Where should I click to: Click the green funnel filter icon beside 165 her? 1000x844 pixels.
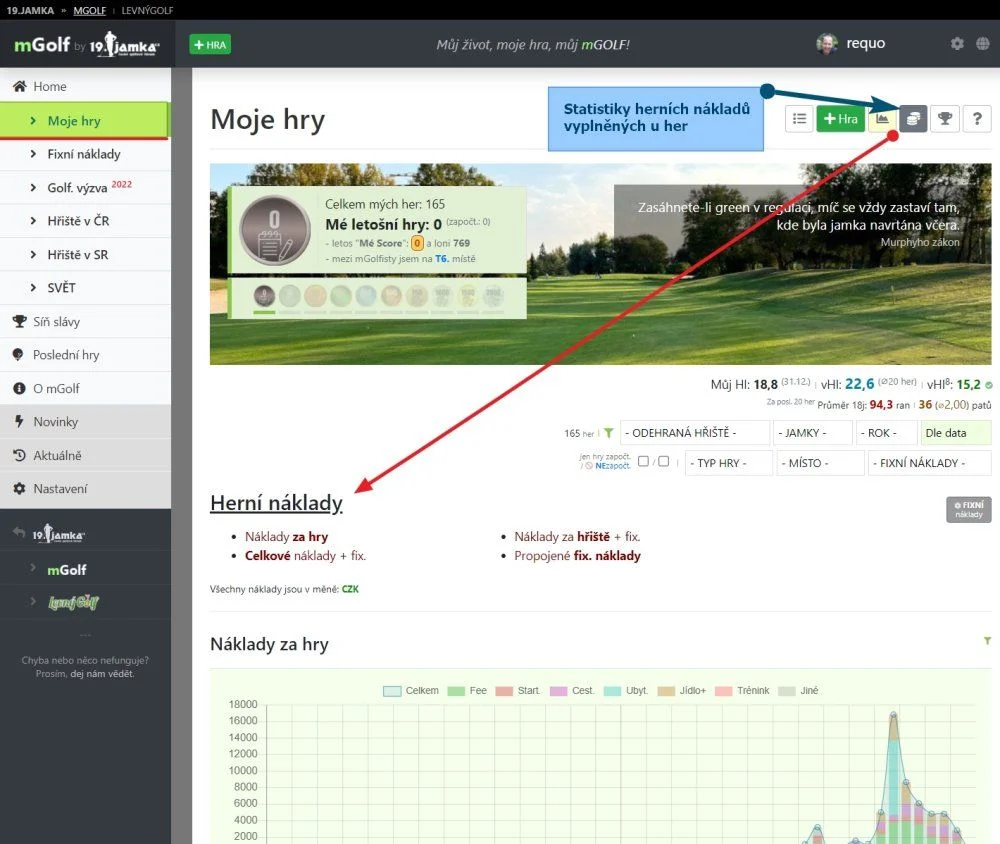[609, 433]
